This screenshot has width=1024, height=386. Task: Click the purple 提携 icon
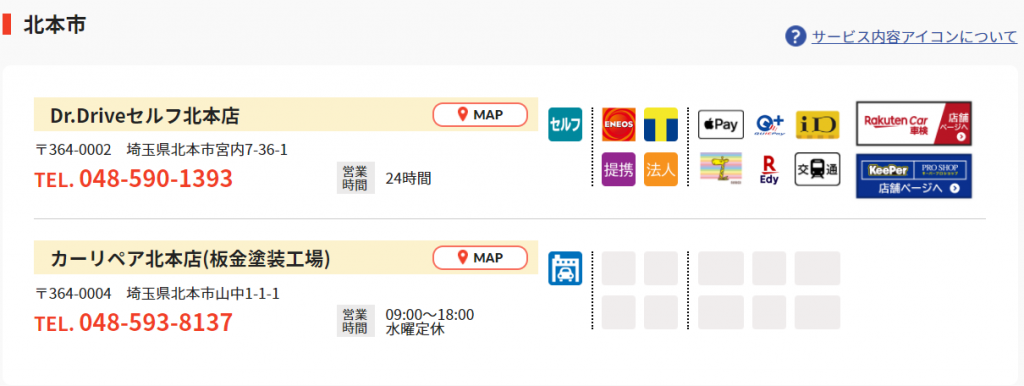click(618, 169)
